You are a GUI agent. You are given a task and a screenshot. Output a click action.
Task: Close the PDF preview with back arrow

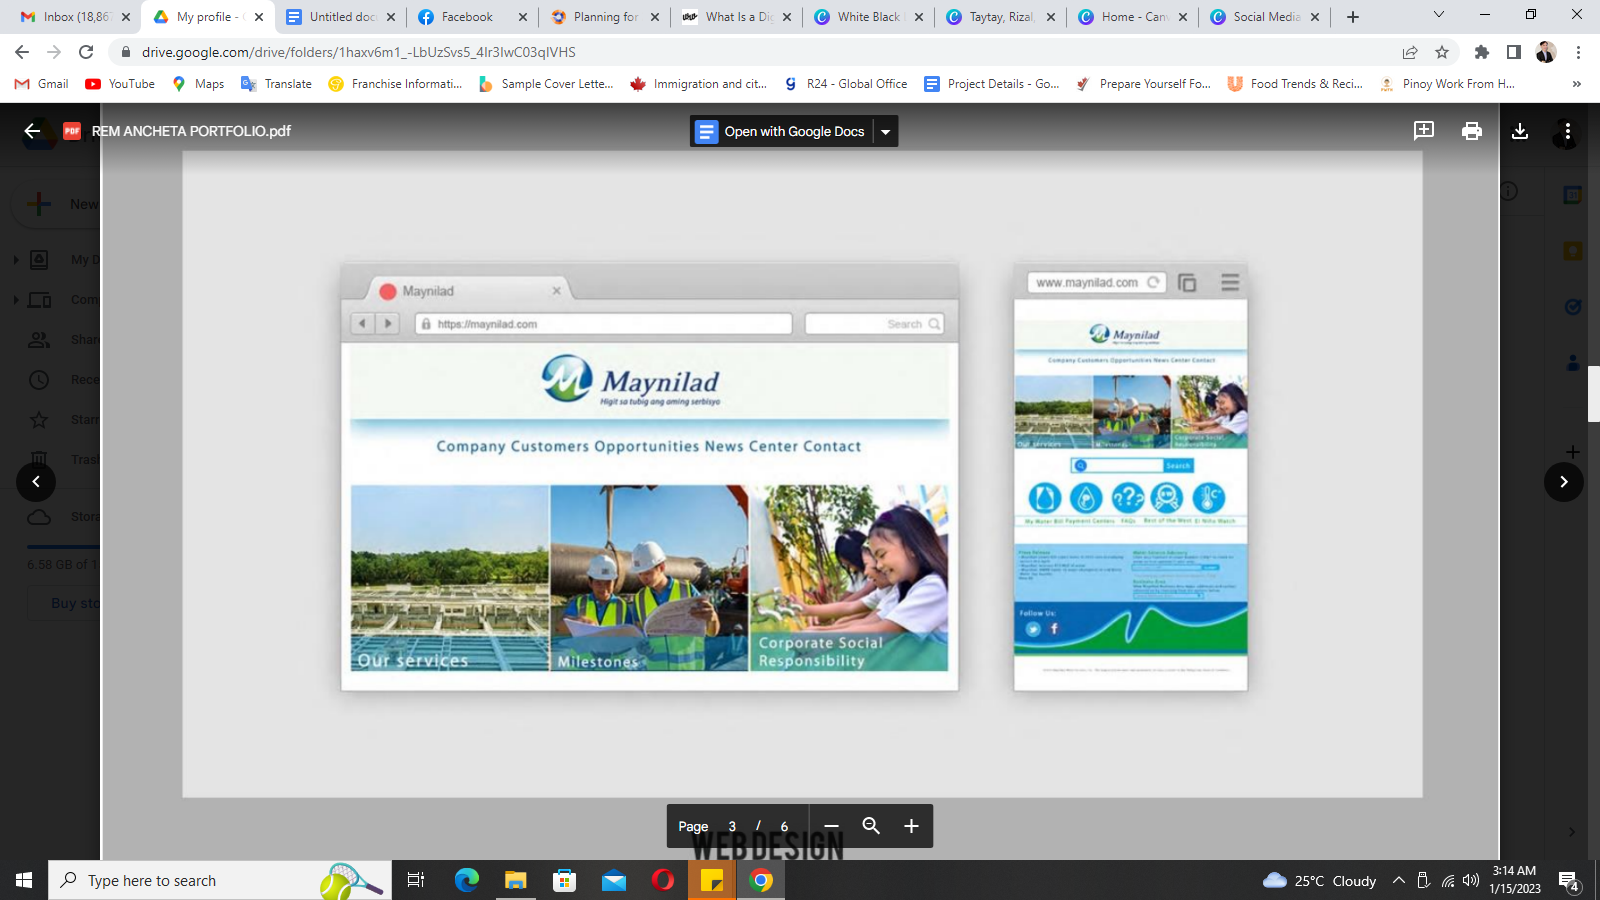pos(32,131)
